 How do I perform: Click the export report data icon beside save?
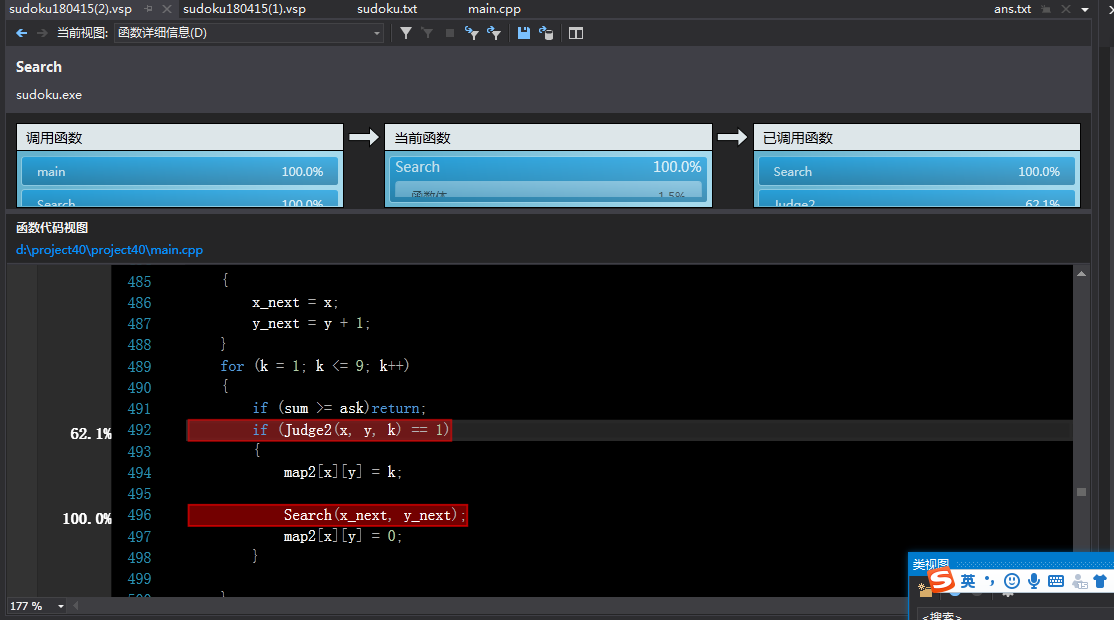point(546,33)
